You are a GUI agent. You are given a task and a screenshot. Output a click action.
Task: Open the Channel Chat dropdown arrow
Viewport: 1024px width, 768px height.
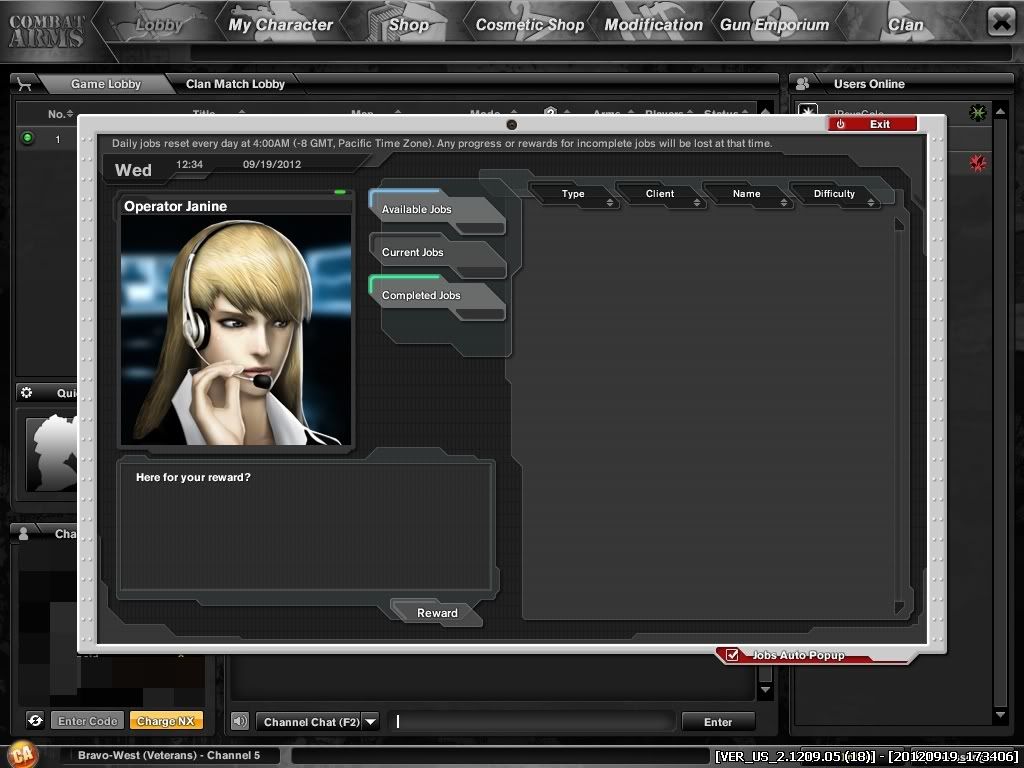pos(370,721)
